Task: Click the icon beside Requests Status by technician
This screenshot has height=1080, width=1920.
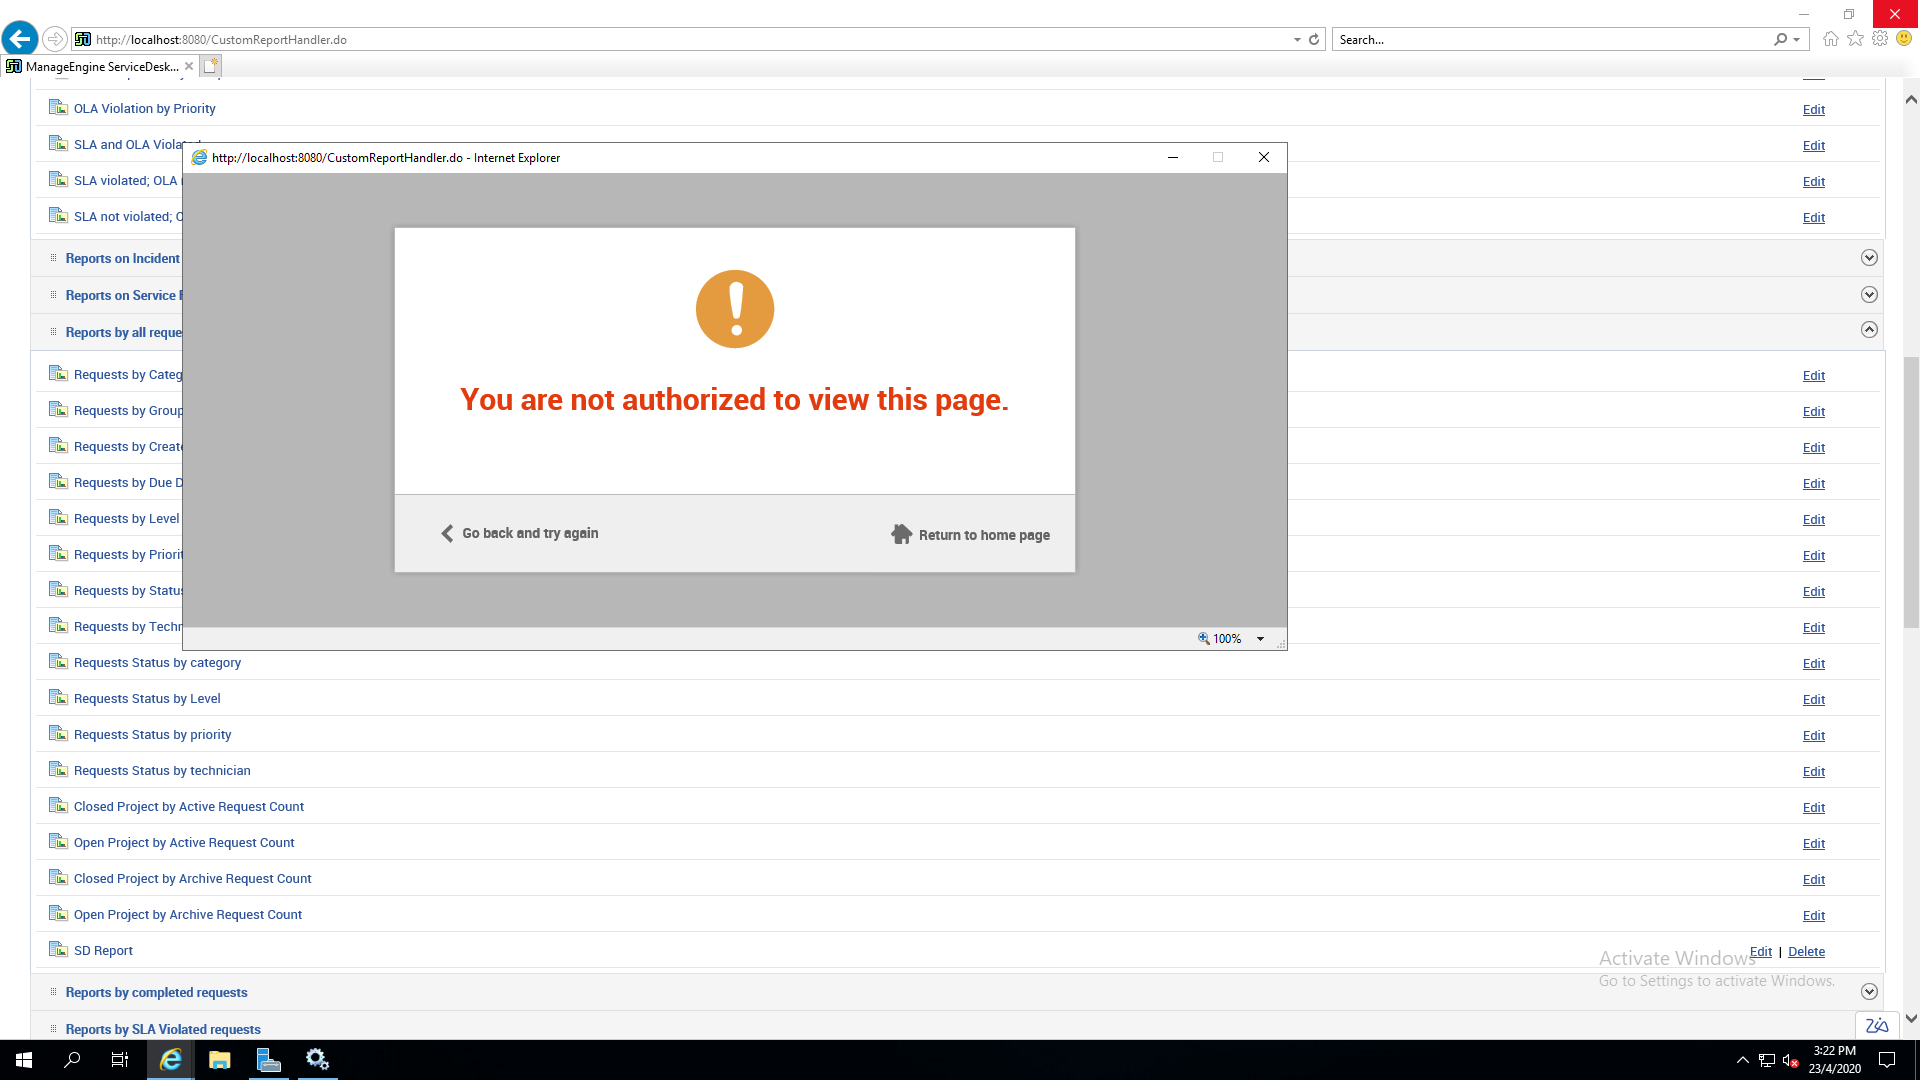Action: click(x=58, y=769)
